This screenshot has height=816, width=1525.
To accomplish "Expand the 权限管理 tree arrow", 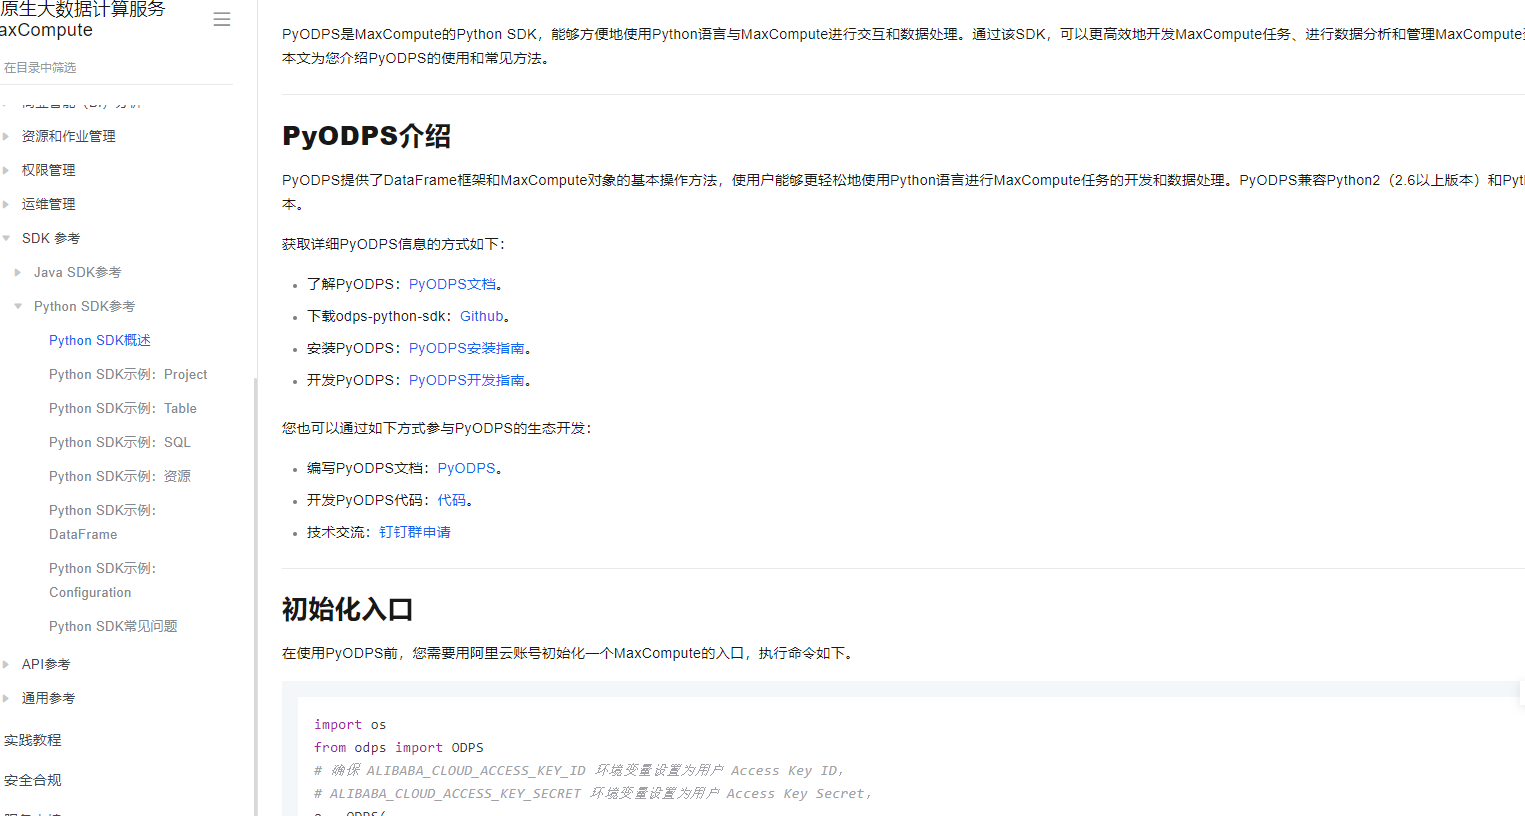I will (x=6, y=170).
